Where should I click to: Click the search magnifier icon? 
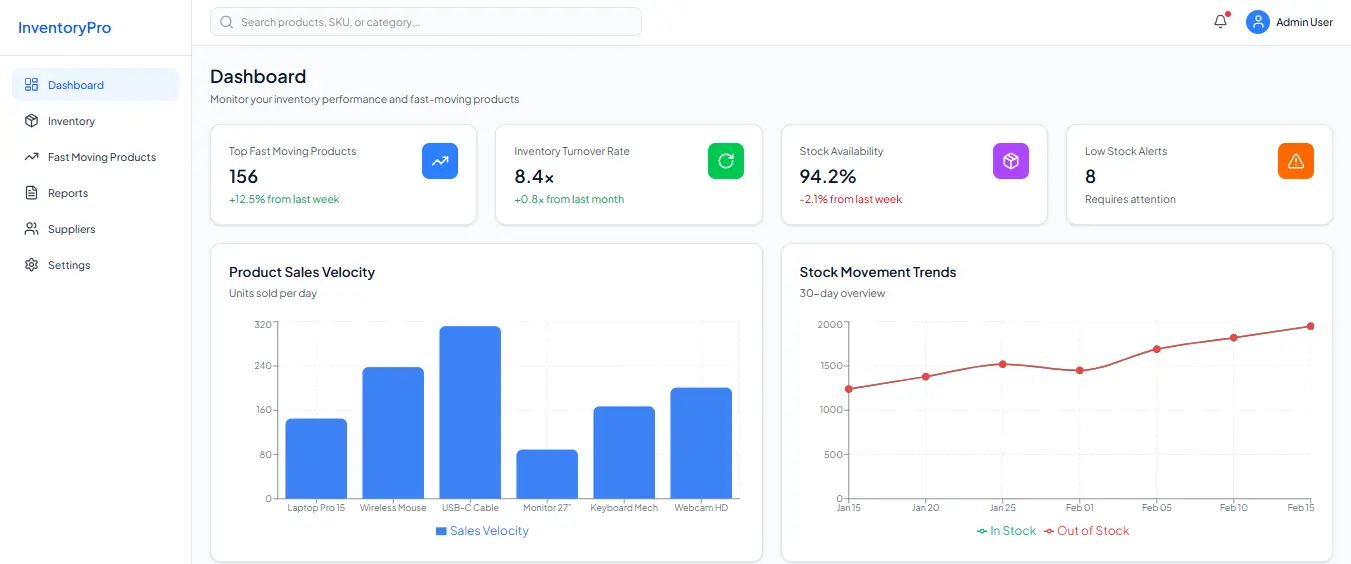pos(226,22)
